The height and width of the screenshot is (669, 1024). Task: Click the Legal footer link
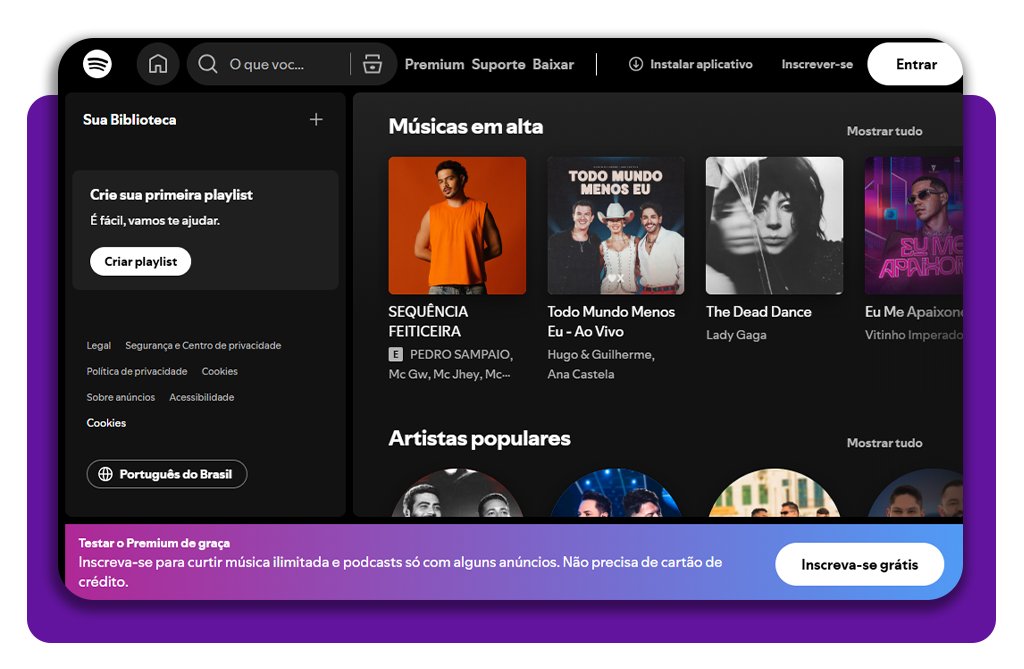coord(99,346)
